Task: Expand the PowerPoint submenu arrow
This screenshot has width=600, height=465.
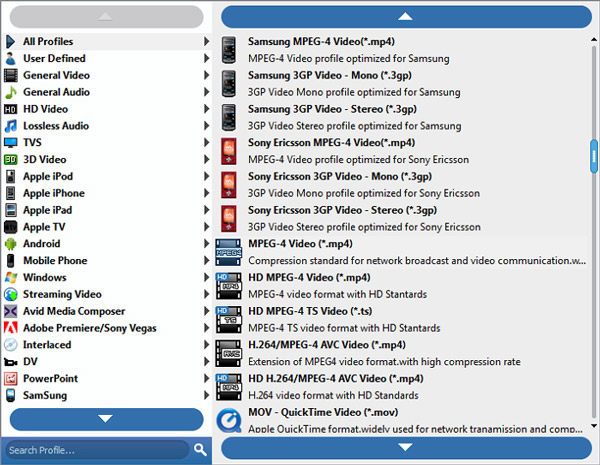Action: coord(206,378)
